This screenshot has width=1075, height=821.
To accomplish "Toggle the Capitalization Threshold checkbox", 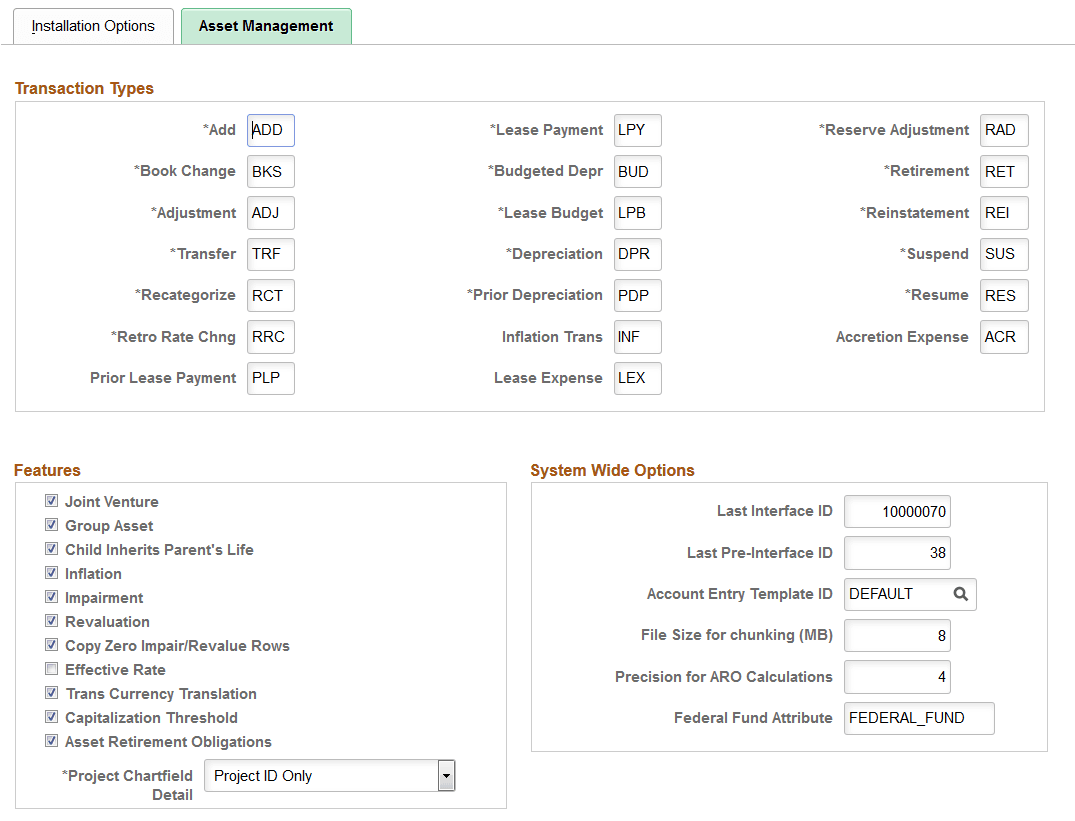I will (x=51, y=717).
